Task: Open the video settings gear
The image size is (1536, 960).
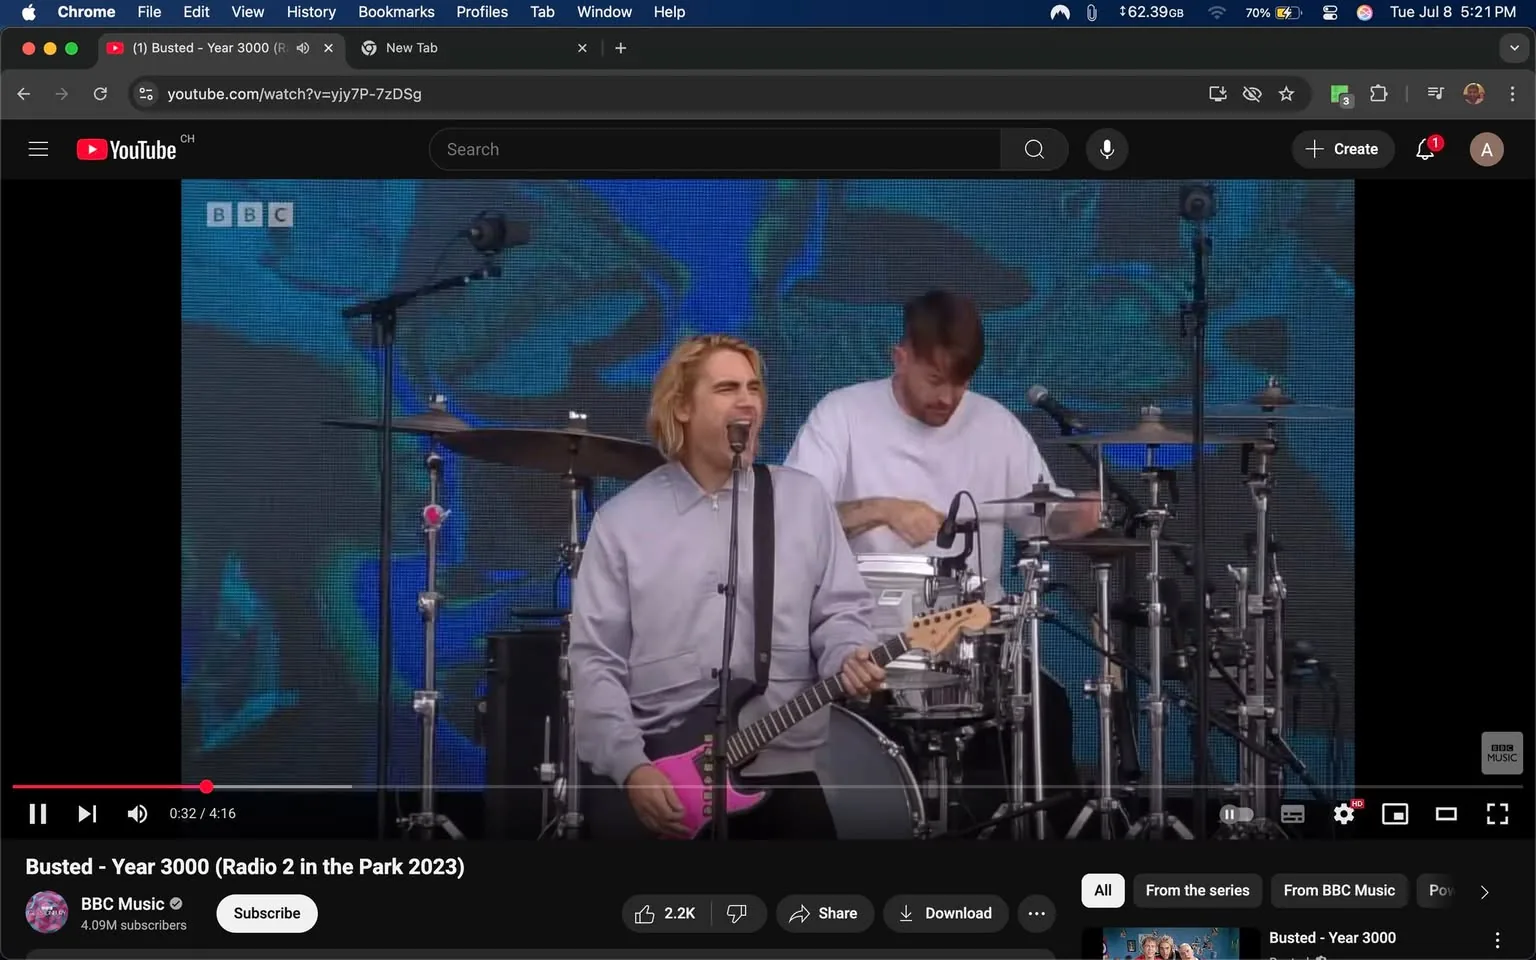Action: (1343, 813)
